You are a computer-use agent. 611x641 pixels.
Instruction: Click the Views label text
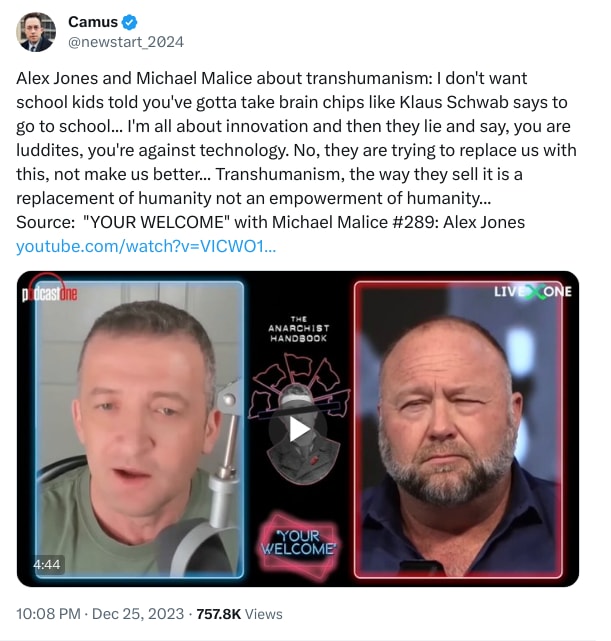264,614
